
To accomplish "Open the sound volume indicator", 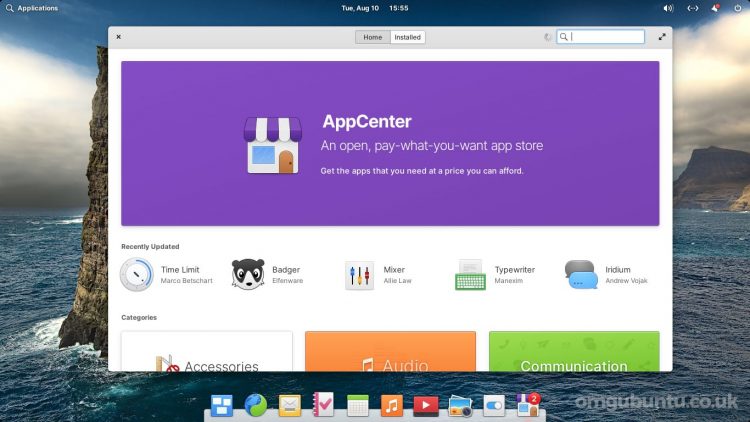I will click(x=668, y=8).
